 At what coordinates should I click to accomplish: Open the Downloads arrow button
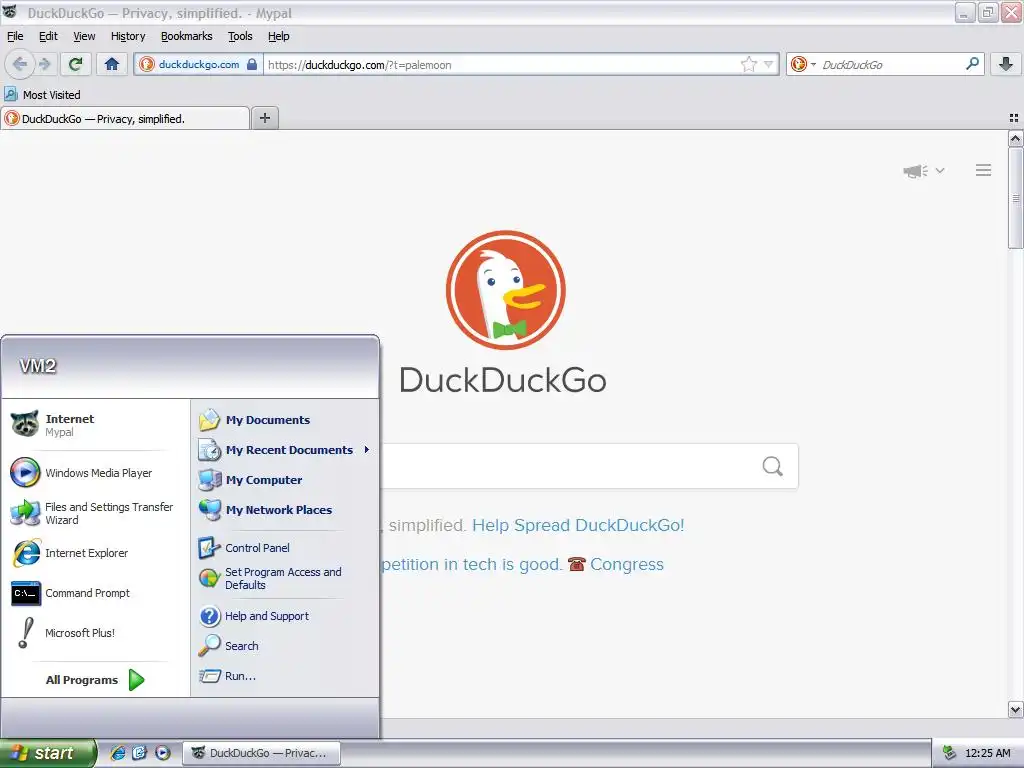click(1006, 64)
